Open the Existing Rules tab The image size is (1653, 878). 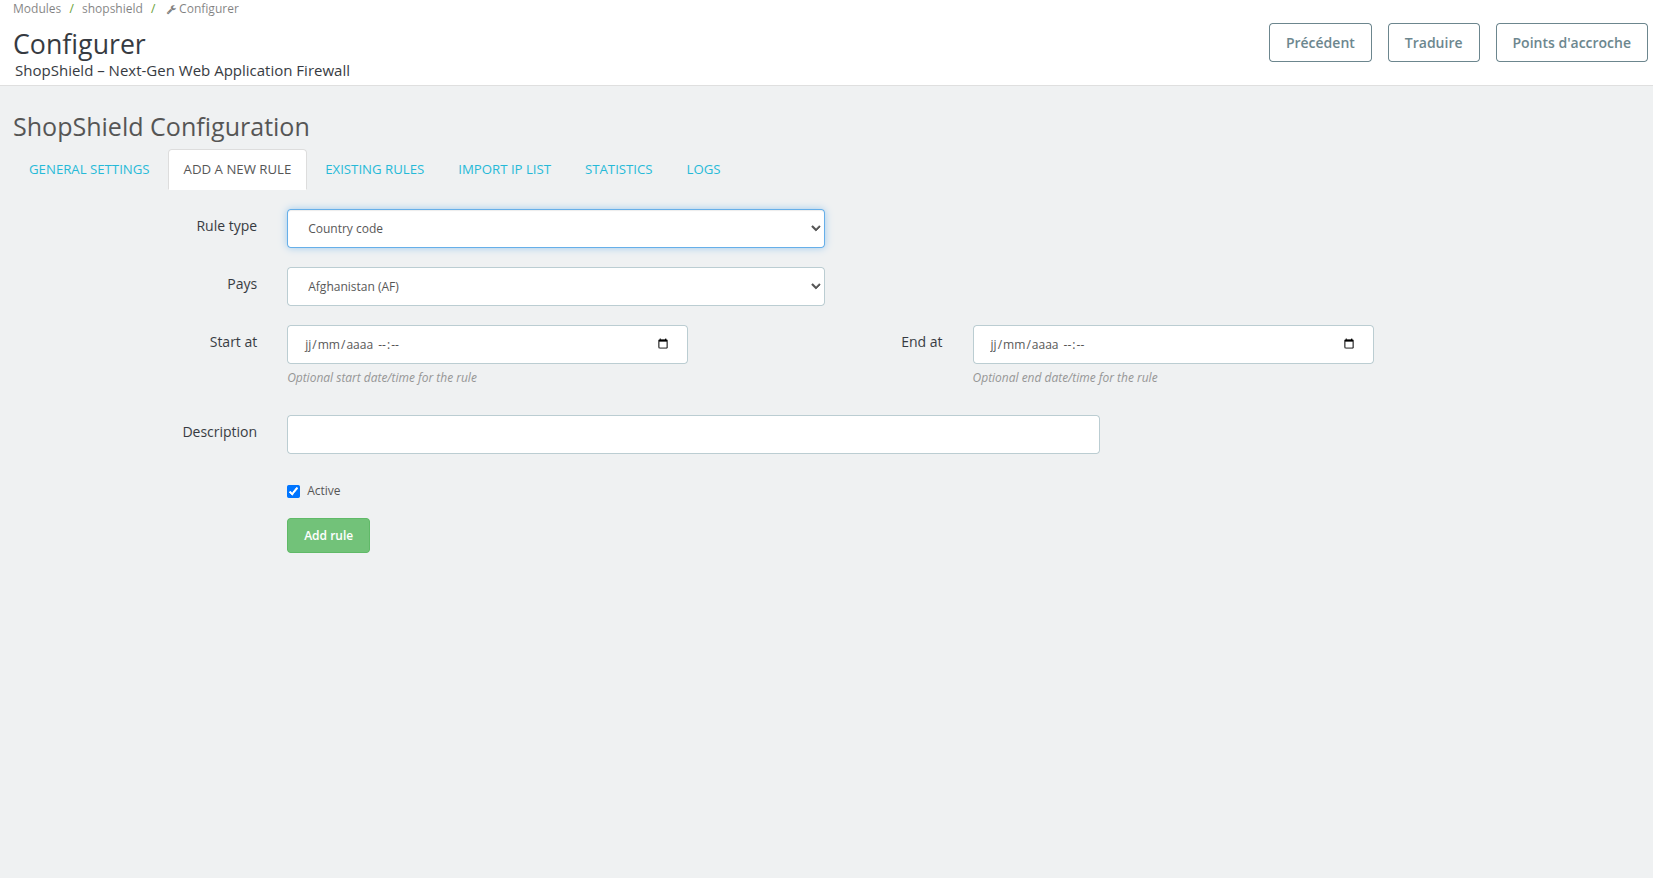(x=375, y=170)
